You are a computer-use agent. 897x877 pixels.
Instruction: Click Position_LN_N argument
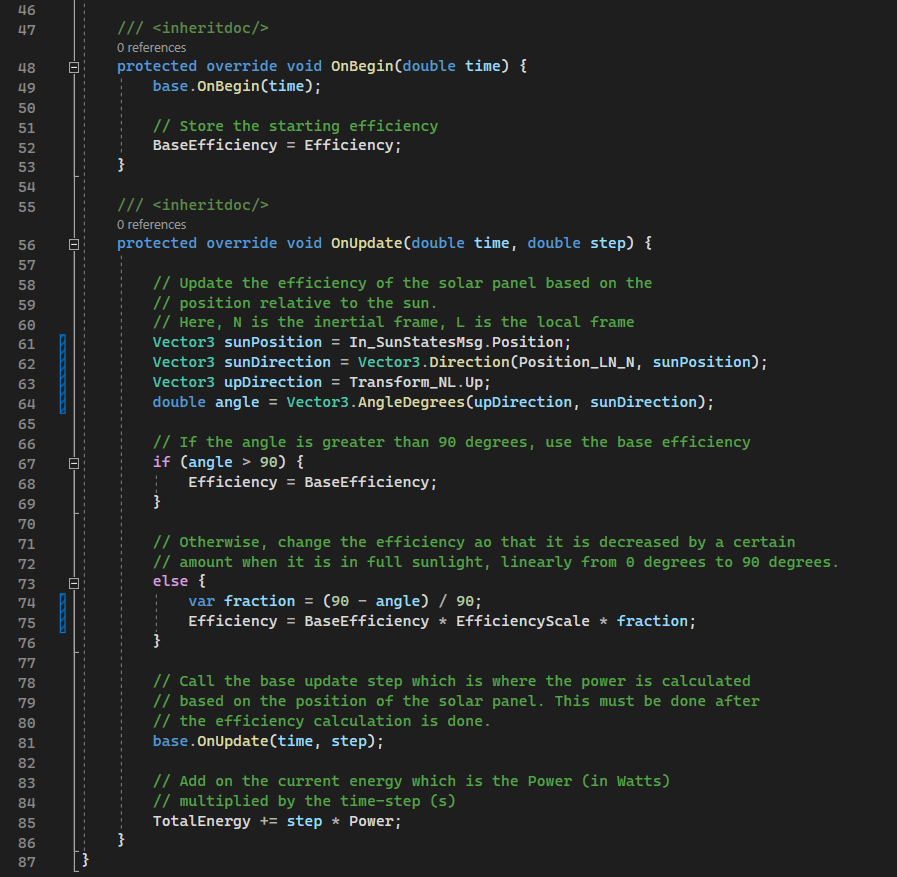pyautogui.click(x=577, y=362)
